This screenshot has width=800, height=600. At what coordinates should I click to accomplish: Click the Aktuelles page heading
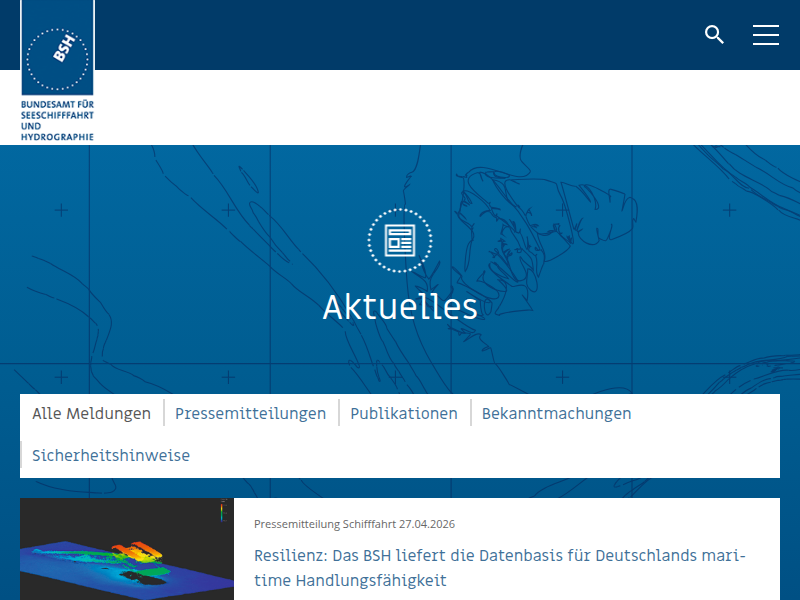click(400, 307)
